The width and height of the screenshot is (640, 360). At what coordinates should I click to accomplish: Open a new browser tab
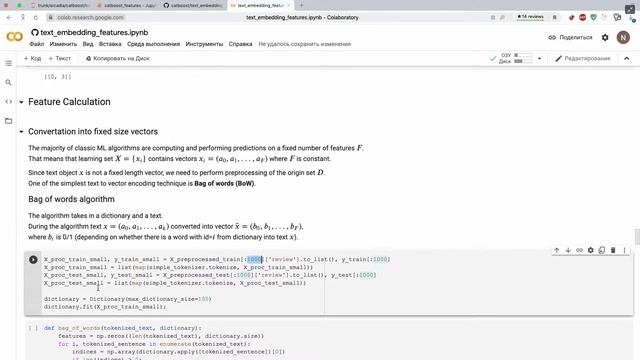pos(302,5)
